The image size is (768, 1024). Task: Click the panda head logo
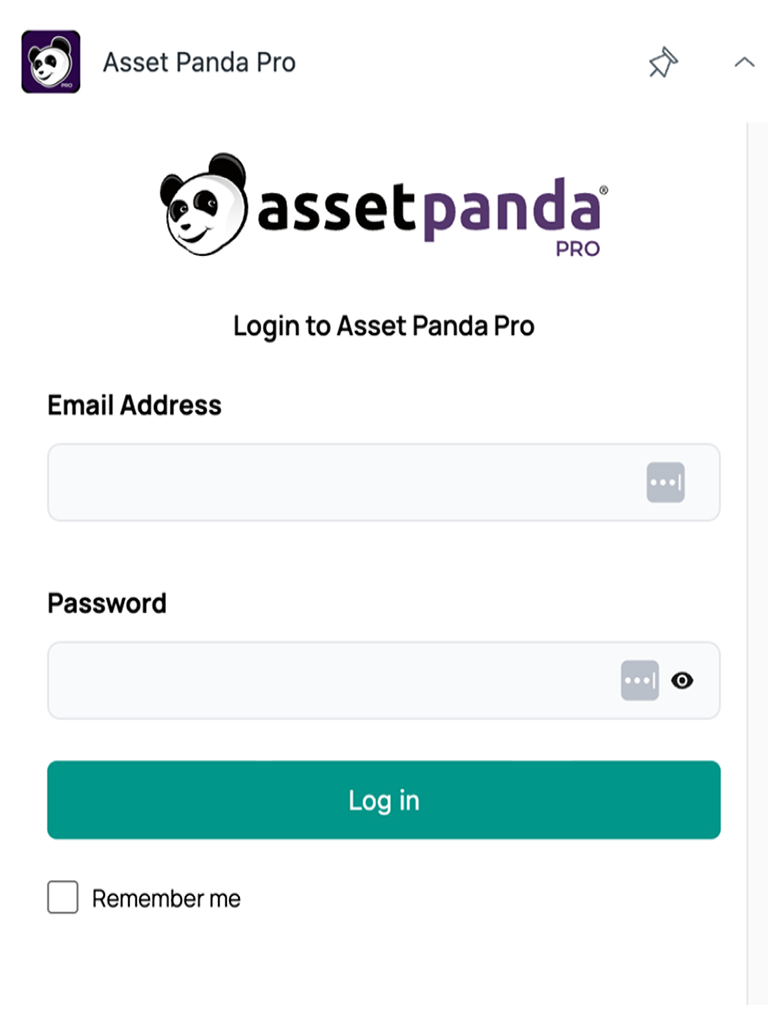(203, 204)
